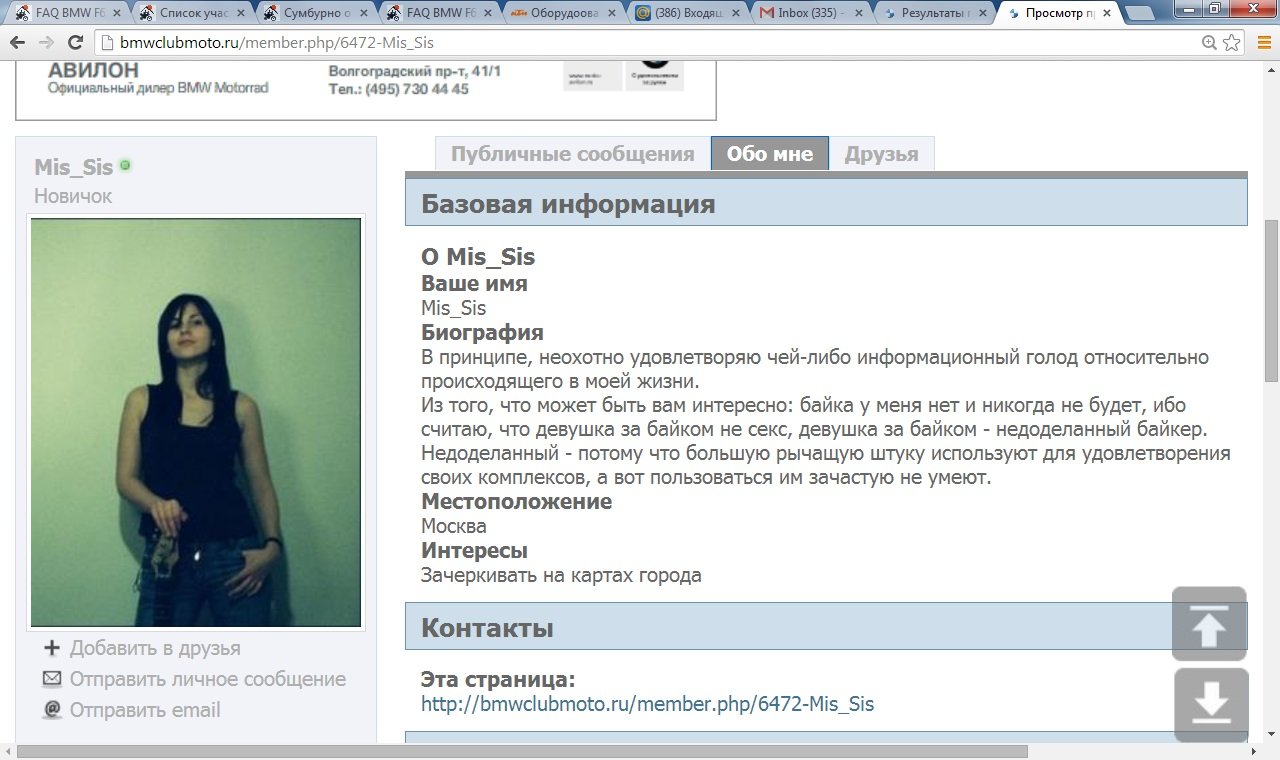Click the @ icon beside Отправить email

tap(52, 710)
